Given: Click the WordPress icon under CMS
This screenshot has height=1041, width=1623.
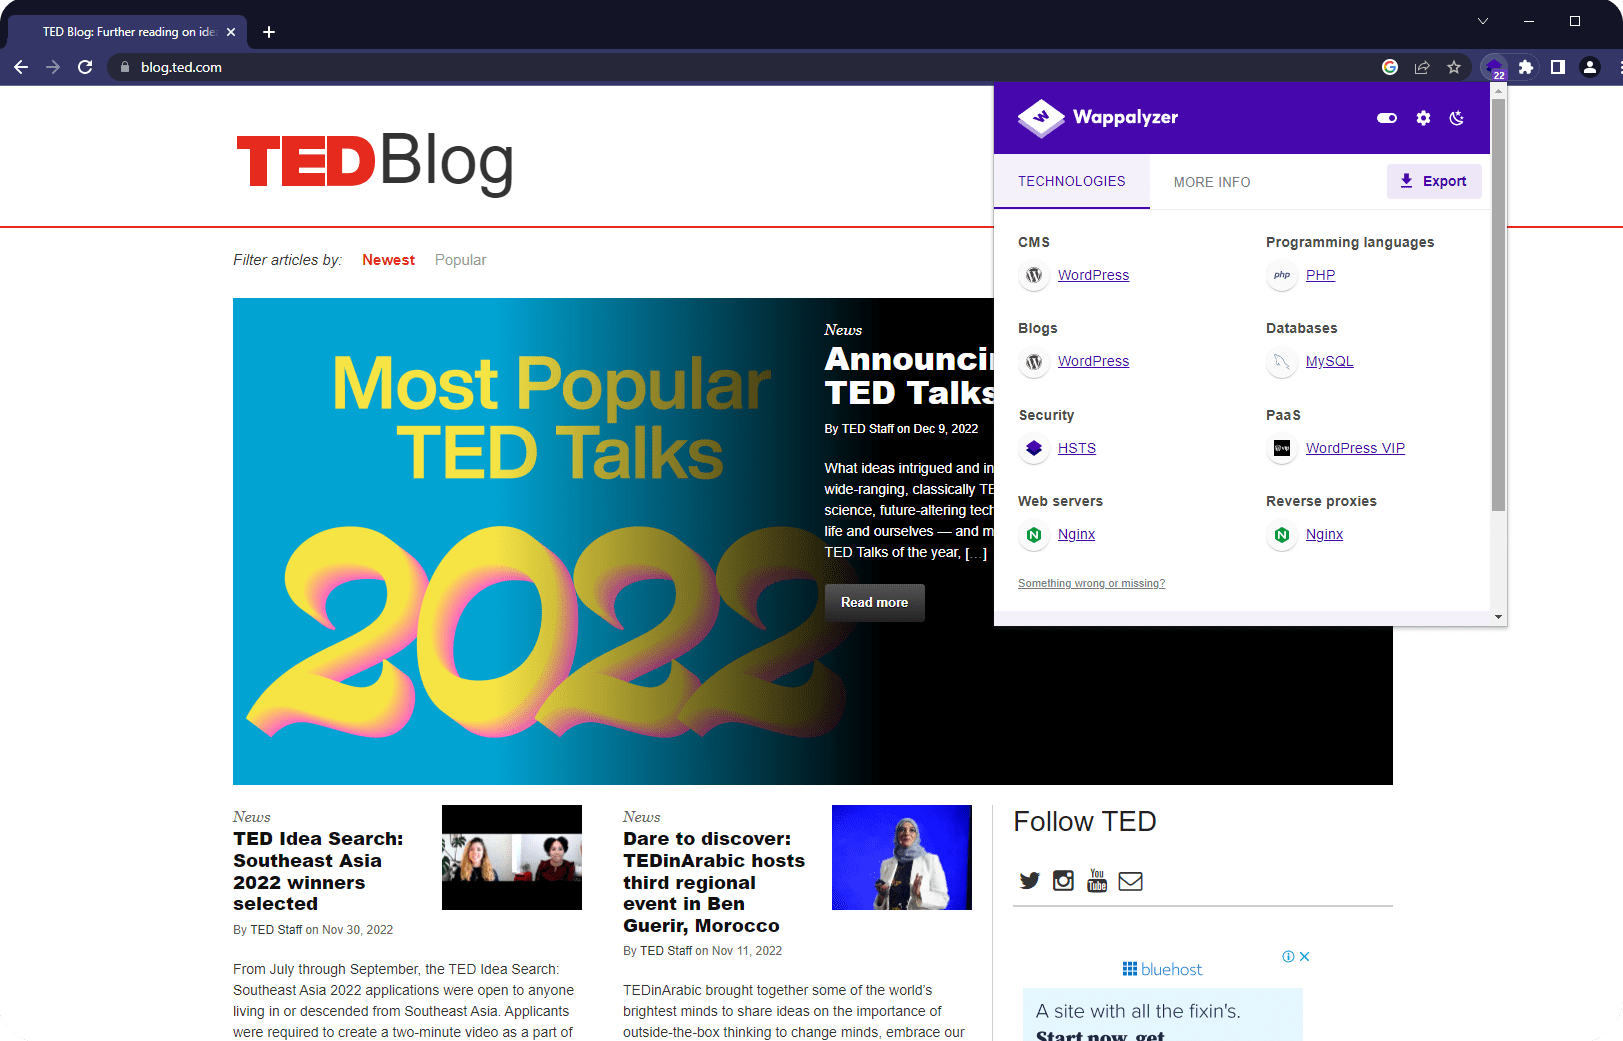Looking at the screenshot, I should pyautogui.click(x=1034, y=275).
